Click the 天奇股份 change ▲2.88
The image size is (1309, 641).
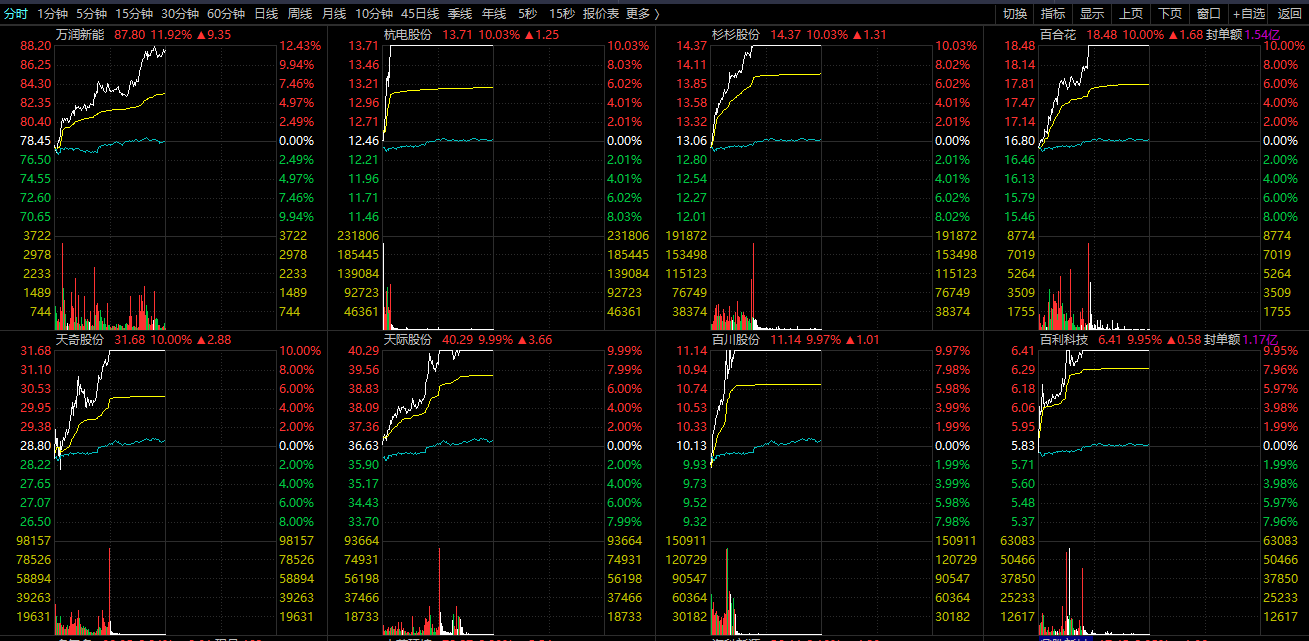(213, 340)
